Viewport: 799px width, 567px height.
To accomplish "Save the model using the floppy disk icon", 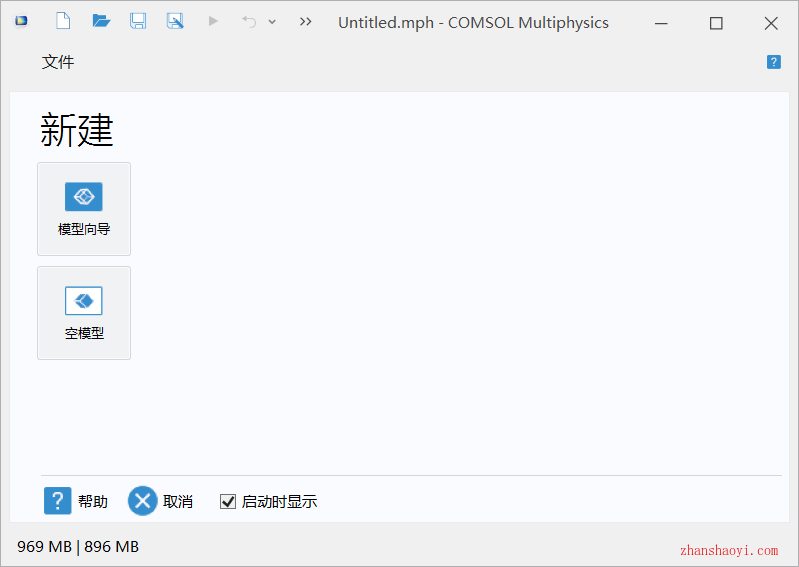I will click(x=138, y=21).
